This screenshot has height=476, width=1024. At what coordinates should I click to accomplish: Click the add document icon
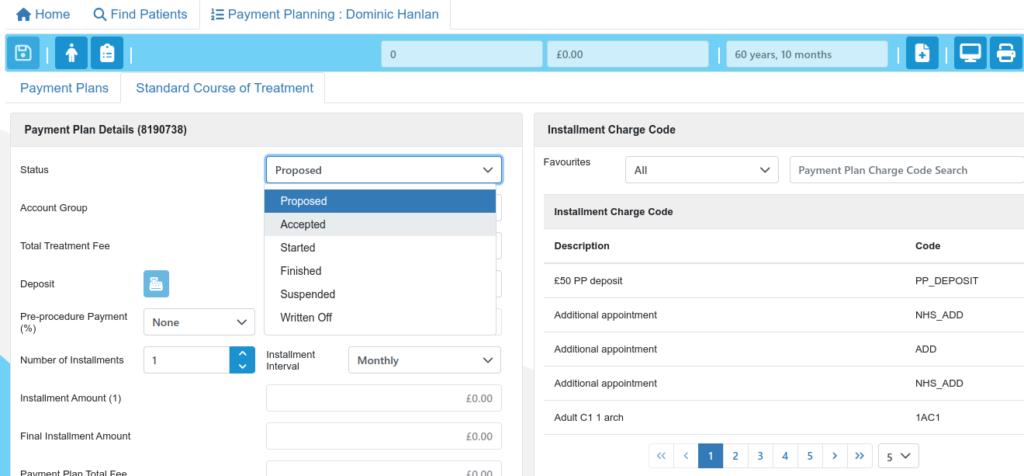coord(922,53)
